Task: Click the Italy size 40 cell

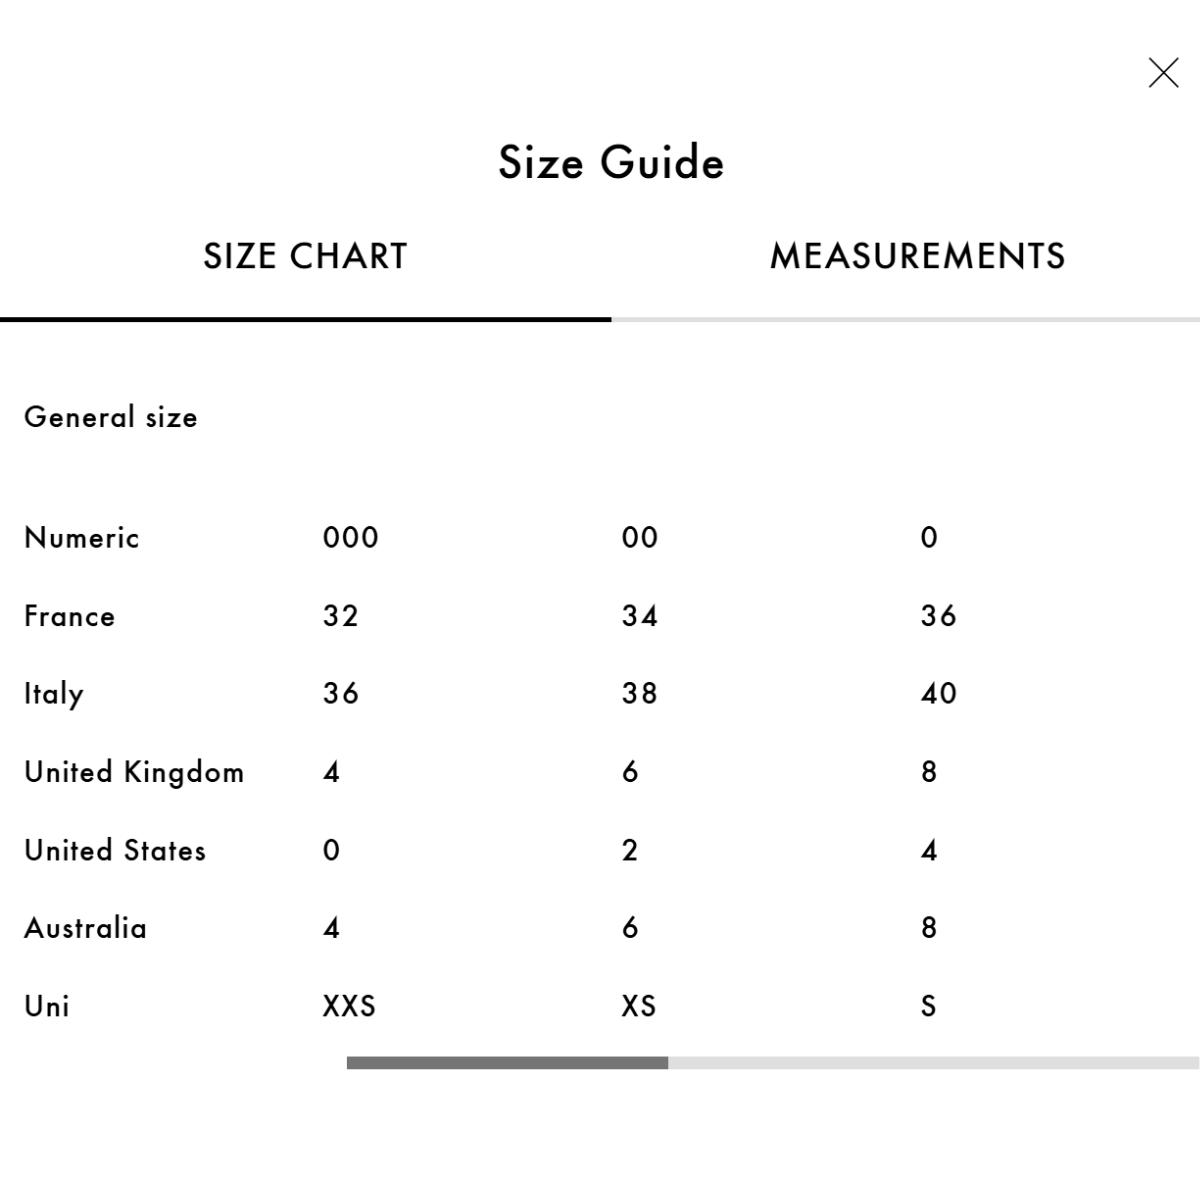Action: (x=939, y=694)
